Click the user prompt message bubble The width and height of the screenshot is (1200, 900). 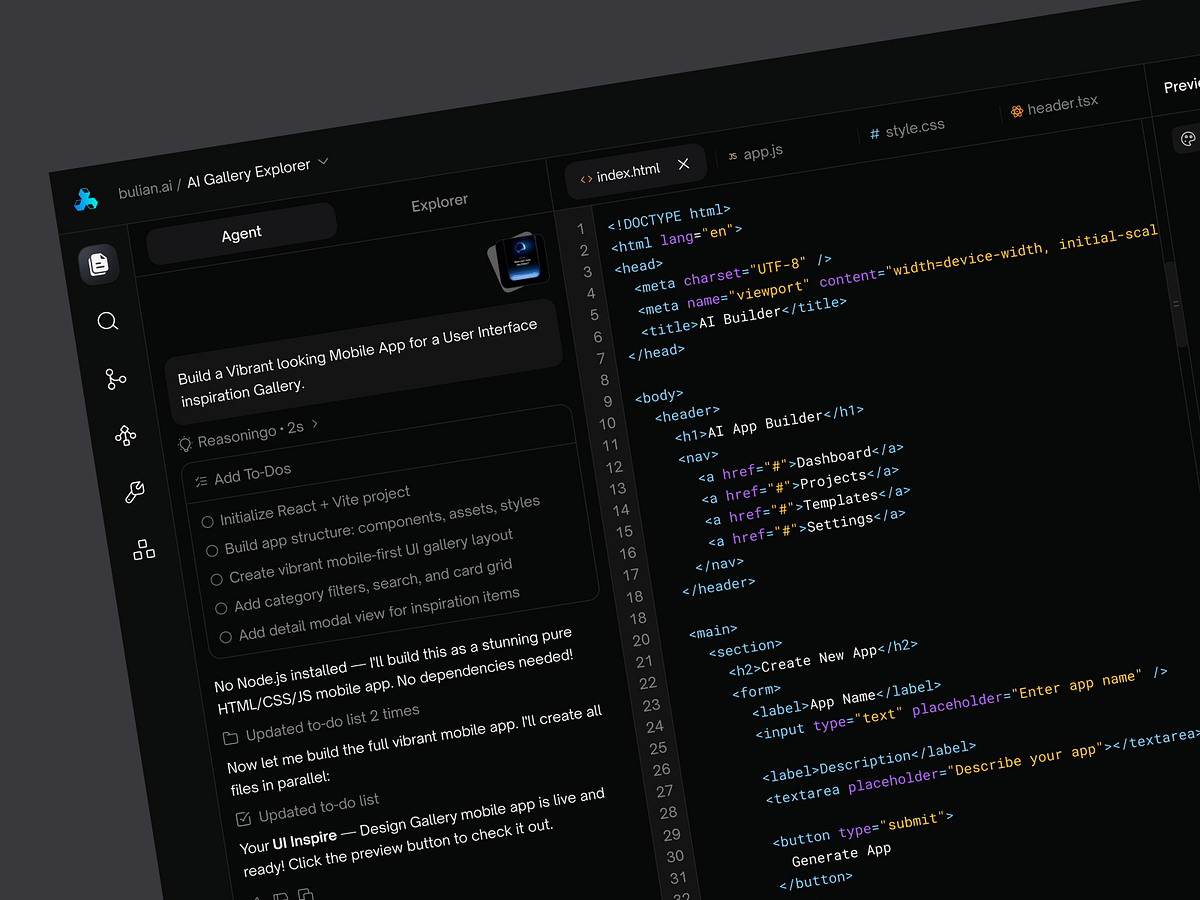[x=361, y=360]
